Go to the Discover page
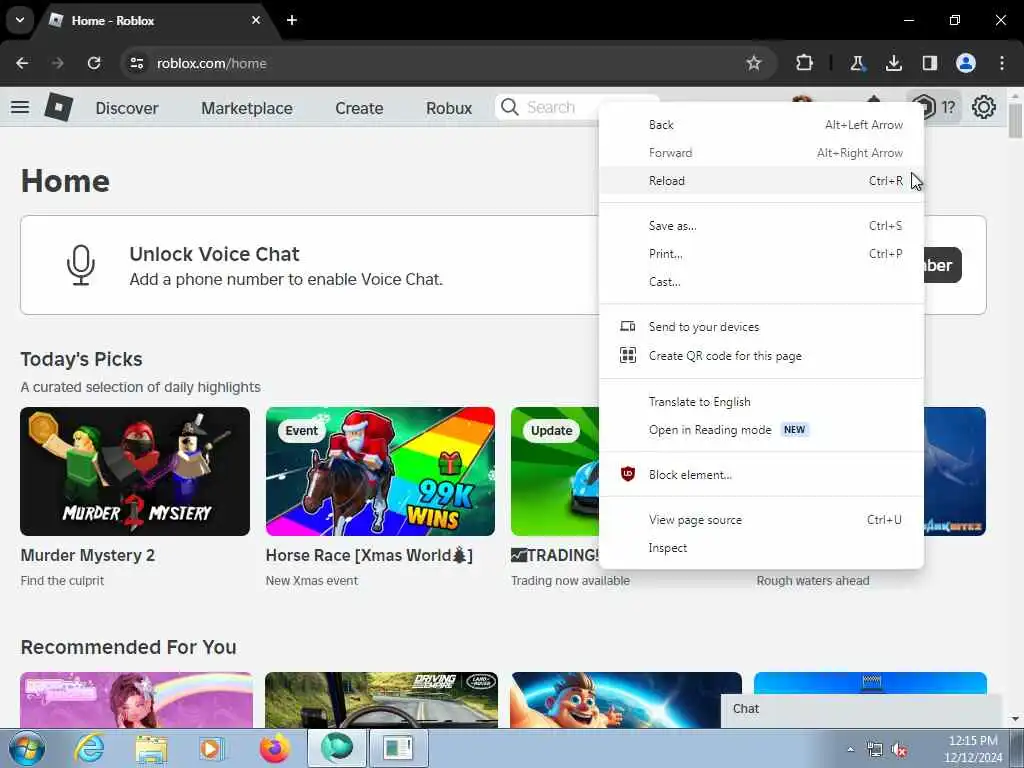This screenshot has height=768, width=1024. coord(127,108)
